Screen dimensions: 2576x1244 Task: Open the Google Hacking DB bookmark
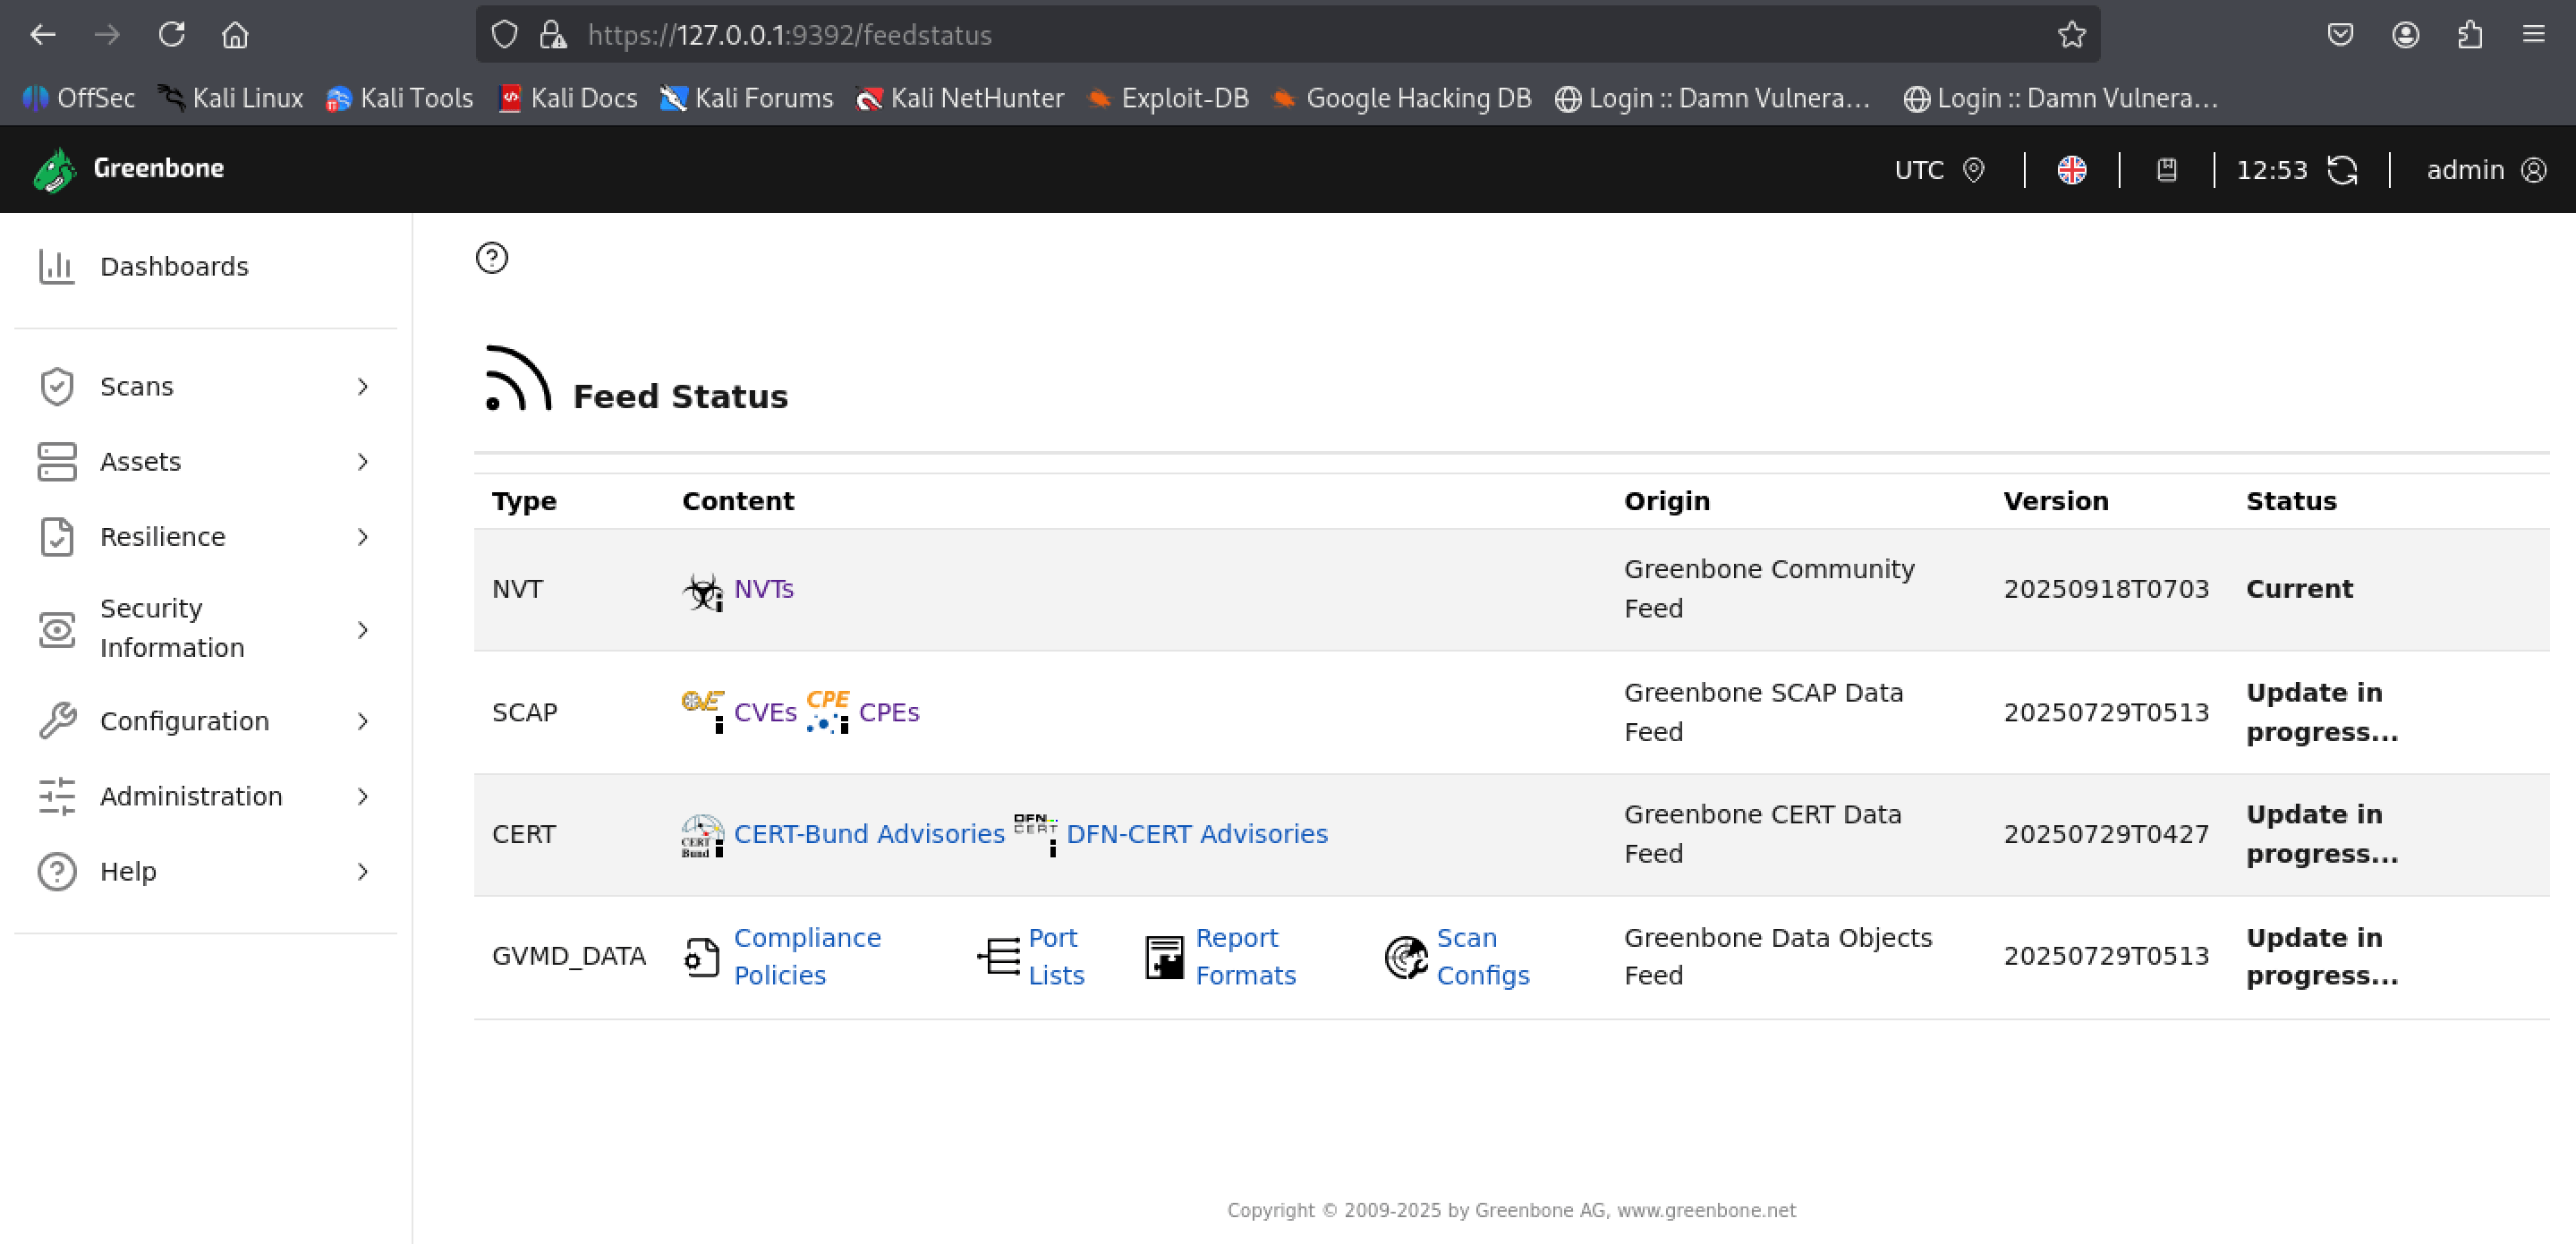[x=1402, y=98]
